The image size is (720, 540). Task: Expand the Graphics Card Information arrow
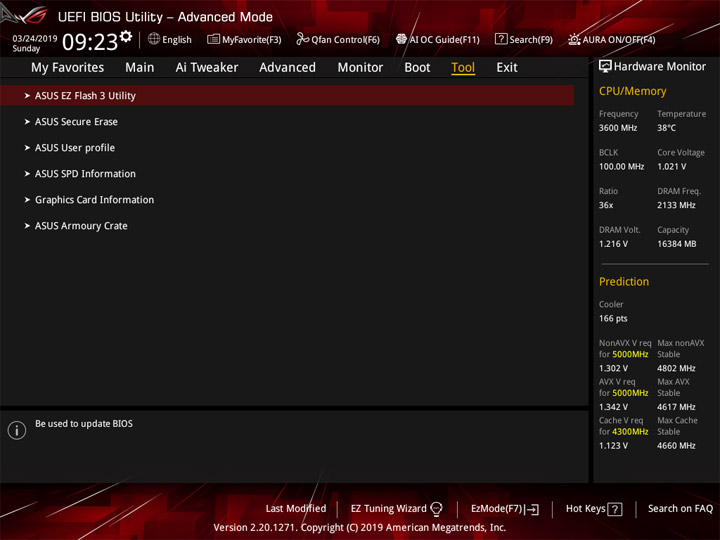(27, 200)
